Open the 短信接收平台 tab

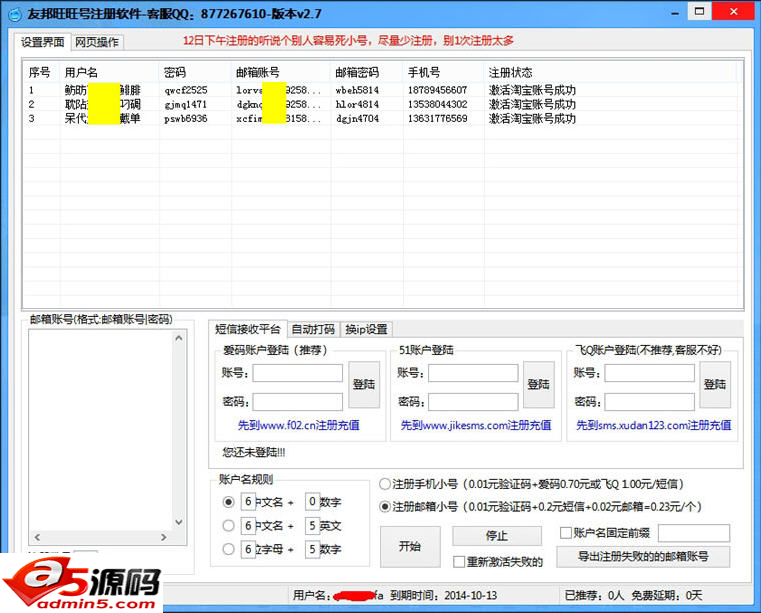click(248, 329)
